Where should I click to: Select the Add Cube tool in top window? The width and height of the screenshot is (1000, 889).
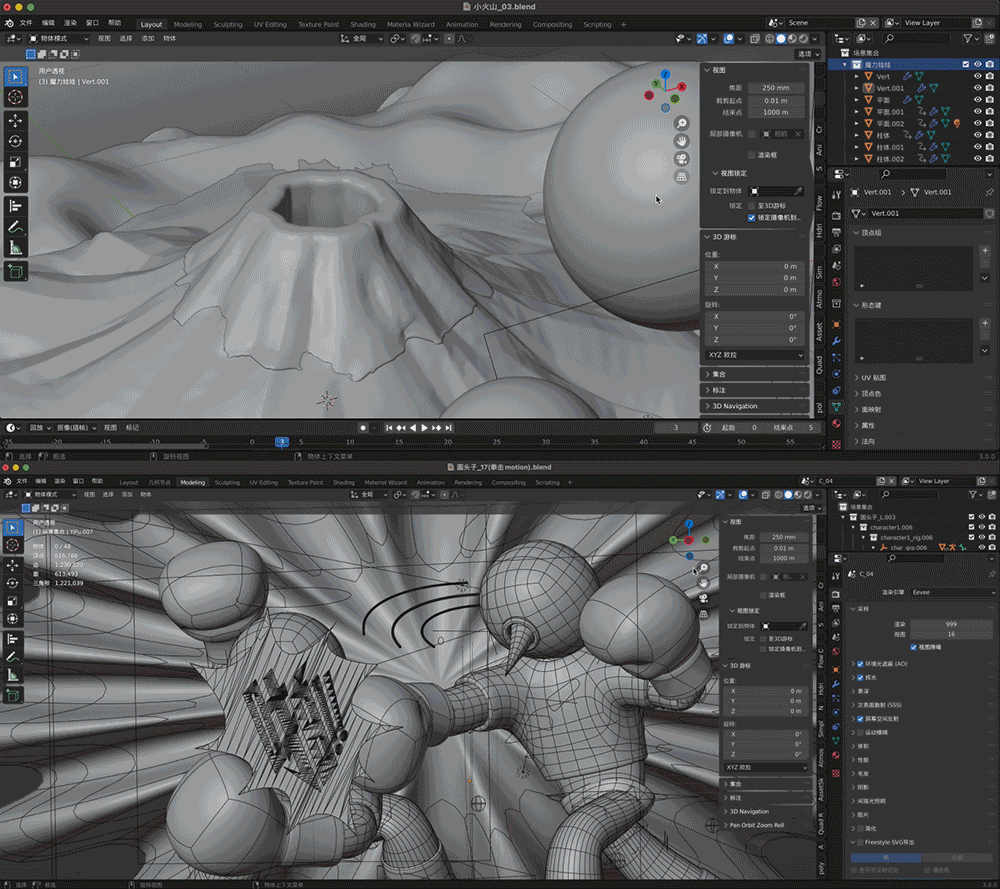[15, 271]
